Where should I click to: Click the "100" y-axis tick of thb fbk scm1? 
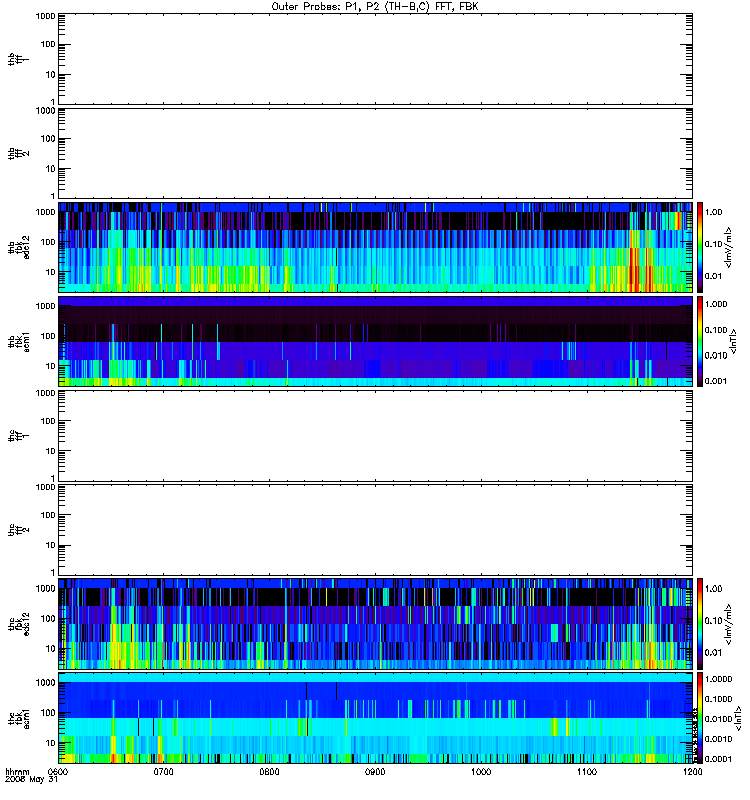point(48,336)
